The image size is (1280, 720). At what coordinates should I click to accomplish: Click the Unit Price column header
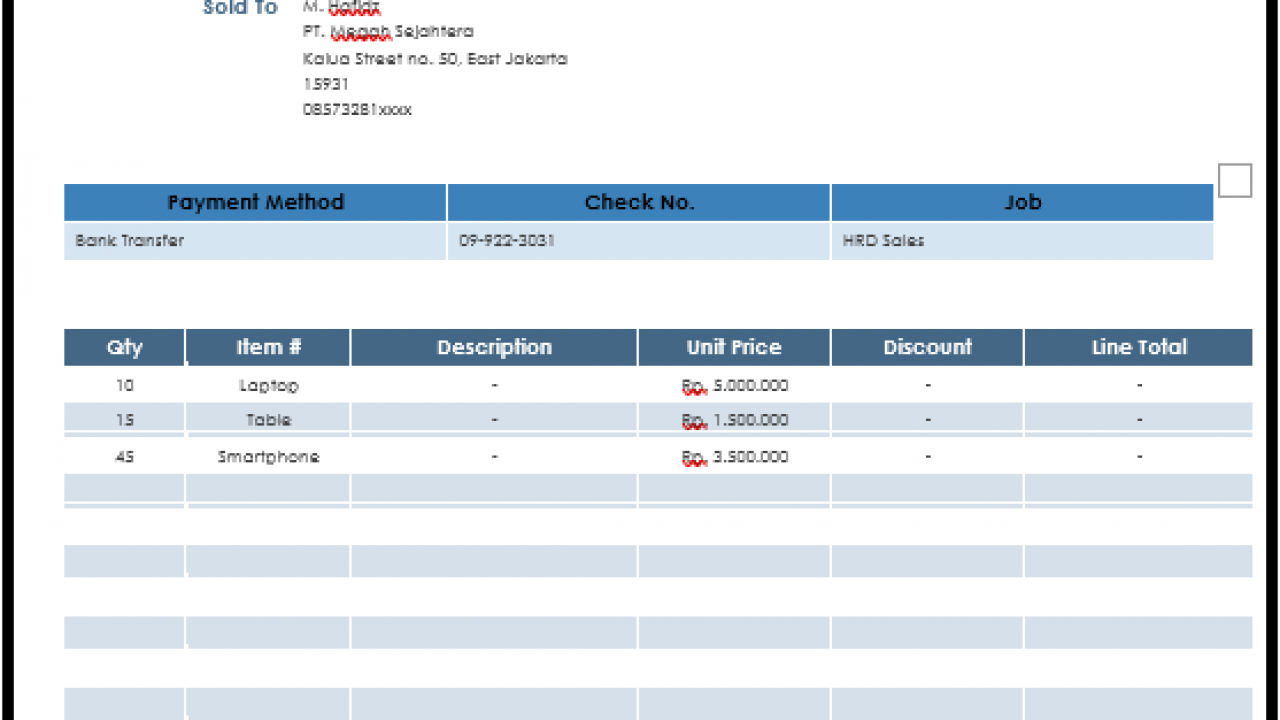(x=734, y=347)
